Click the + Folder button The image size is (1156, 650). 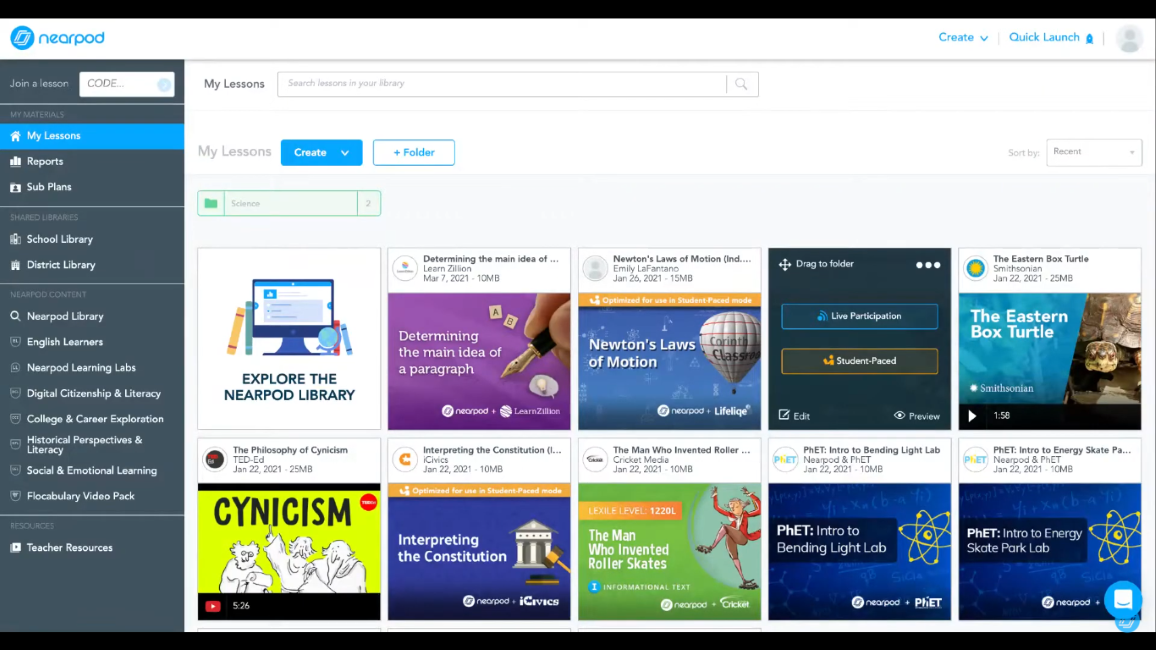[414, 153]
